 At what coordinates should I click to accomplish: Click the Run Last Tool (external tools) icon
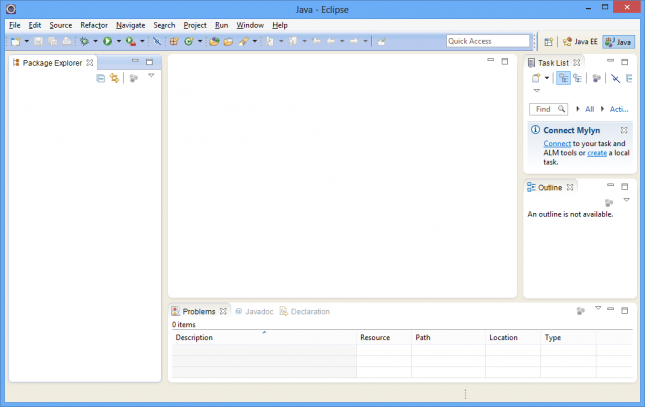pos(131,41)
